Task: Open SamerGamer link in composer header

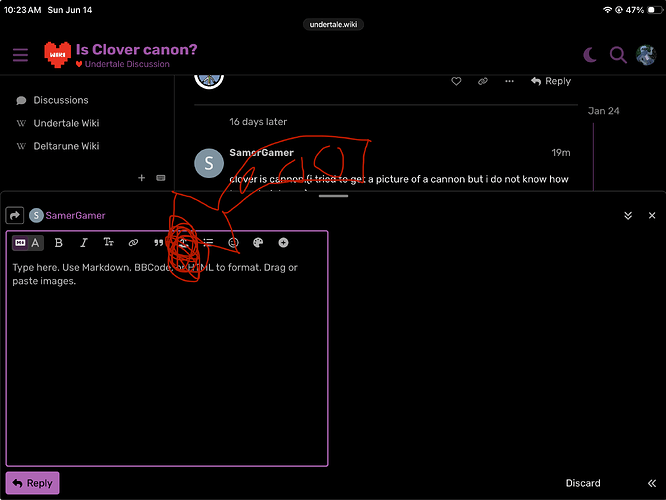Action: click(75, 215)
